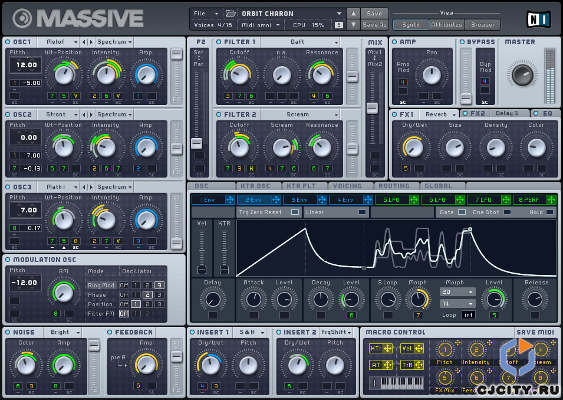Grab the 8PERF modulation drag handle

coord(551,200)
